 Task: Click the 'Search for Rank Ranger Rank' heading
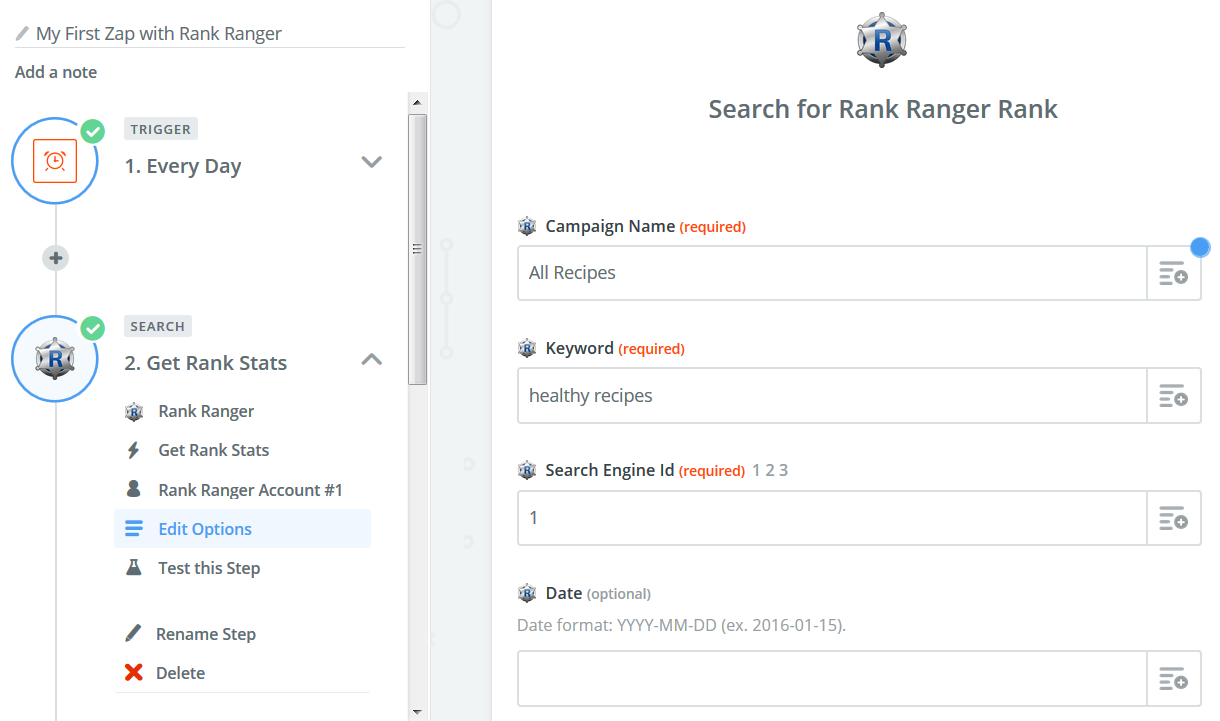click(x=883, y=109)
